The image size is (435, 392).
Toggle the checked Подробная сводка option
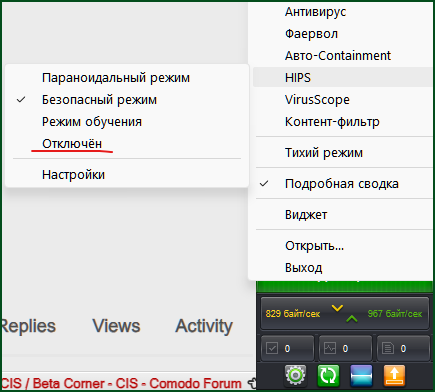342,184
